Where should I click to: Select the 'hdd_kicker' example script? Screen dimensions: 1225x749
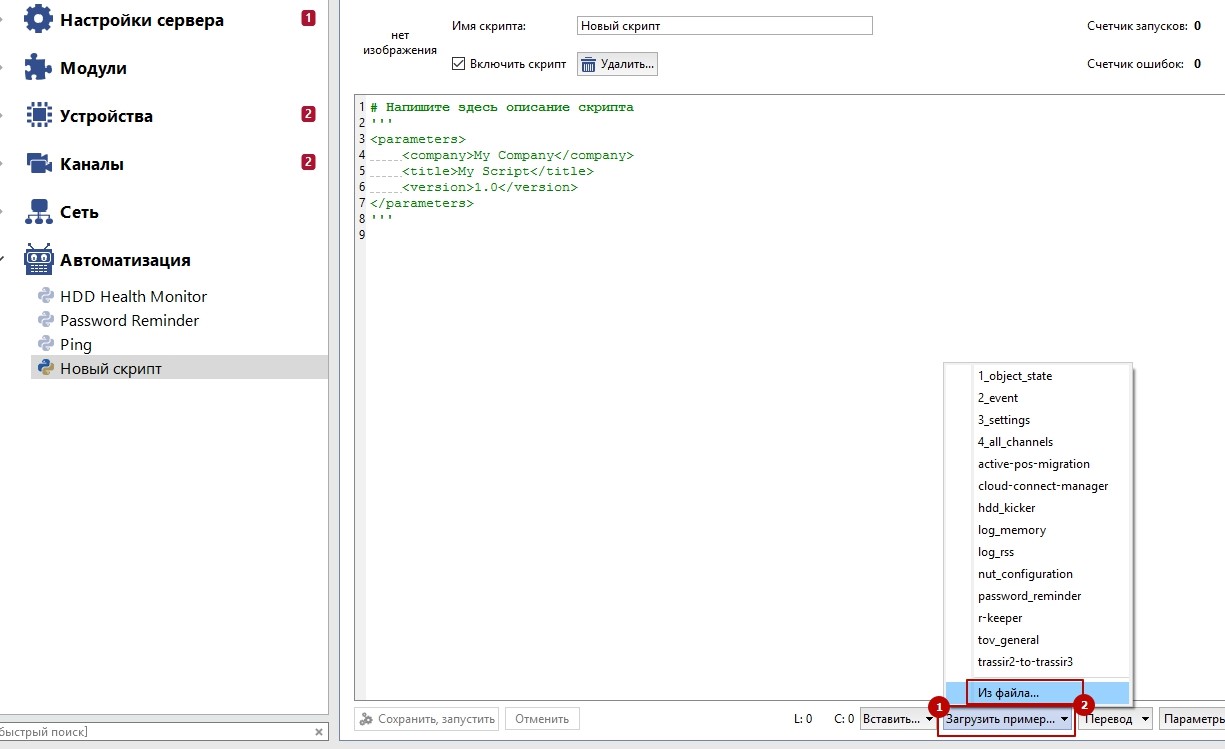(1006, 508)
